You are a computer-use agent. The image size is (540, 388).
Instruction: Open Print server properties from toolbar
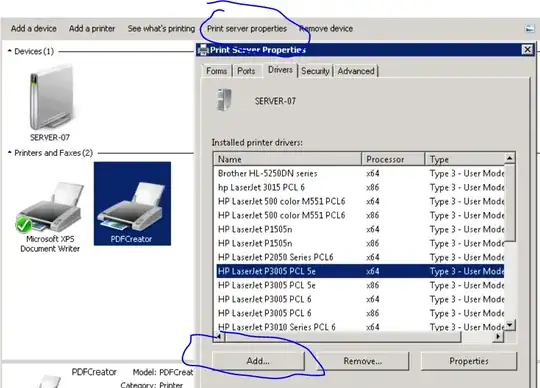[x=247, y=29]
